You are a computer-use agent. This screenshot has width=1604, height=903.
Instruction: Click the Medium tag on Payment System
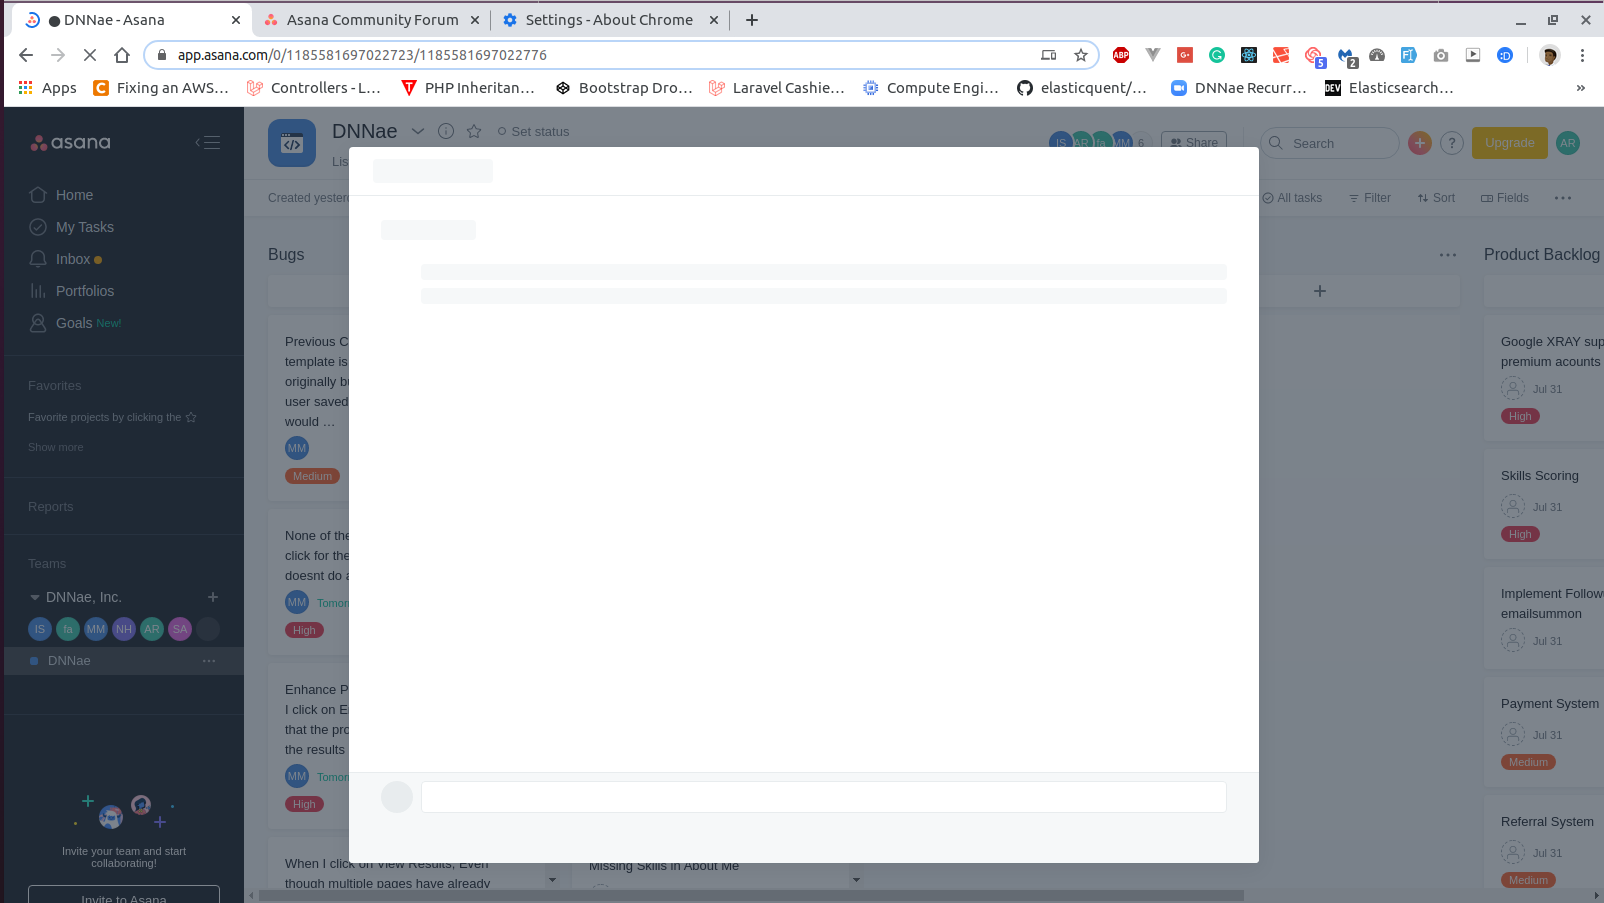point(1528,762)
